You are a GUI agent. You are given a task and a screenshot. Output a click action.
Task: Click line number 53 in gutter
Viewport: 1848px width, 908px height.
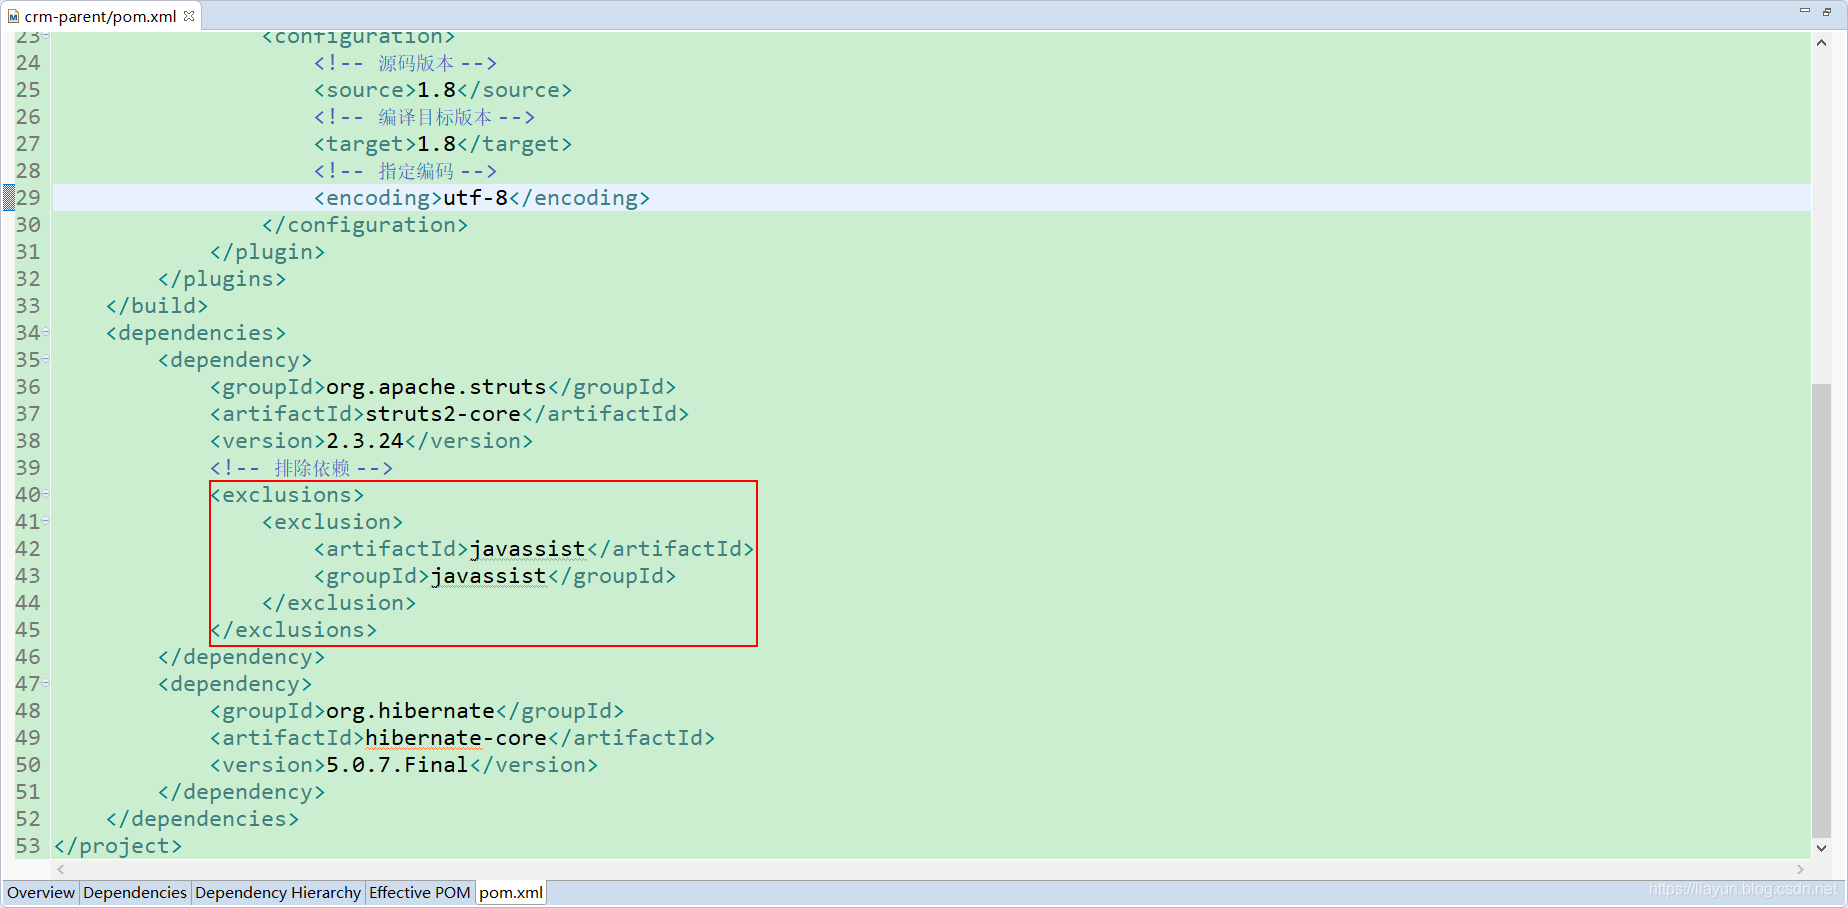click(28, 846)
